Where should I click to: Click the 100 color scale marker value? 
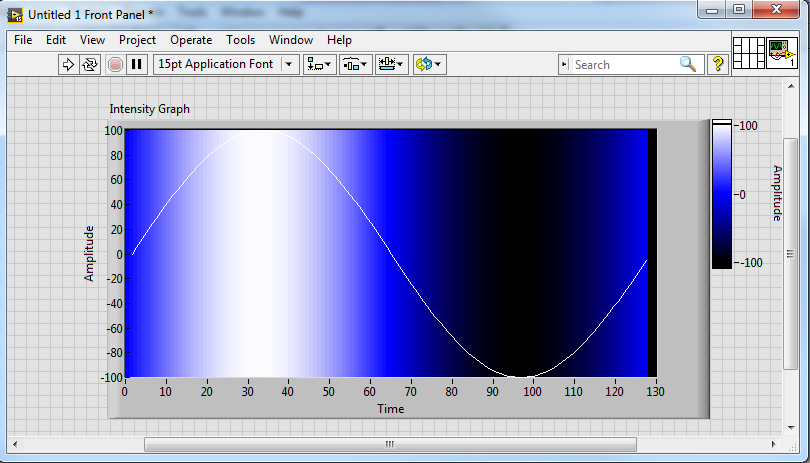click(x=748, y=126)
